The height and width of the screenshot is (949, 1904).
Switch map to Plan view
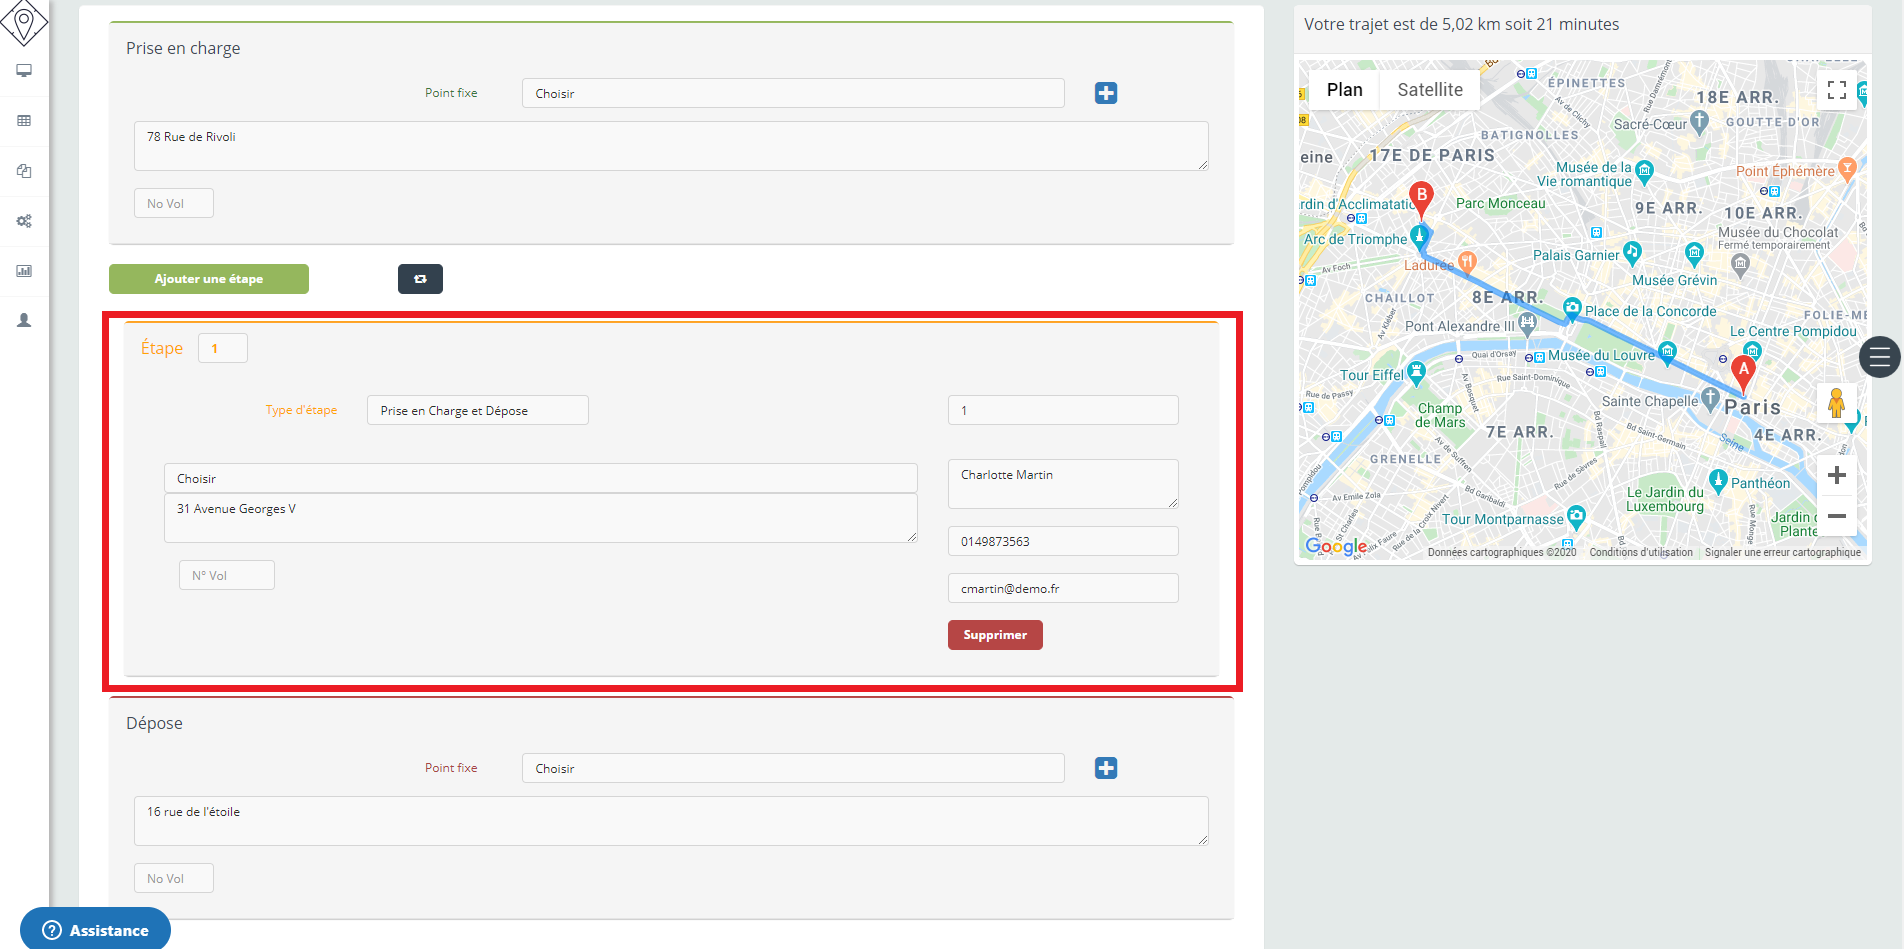coord(1344,90)
